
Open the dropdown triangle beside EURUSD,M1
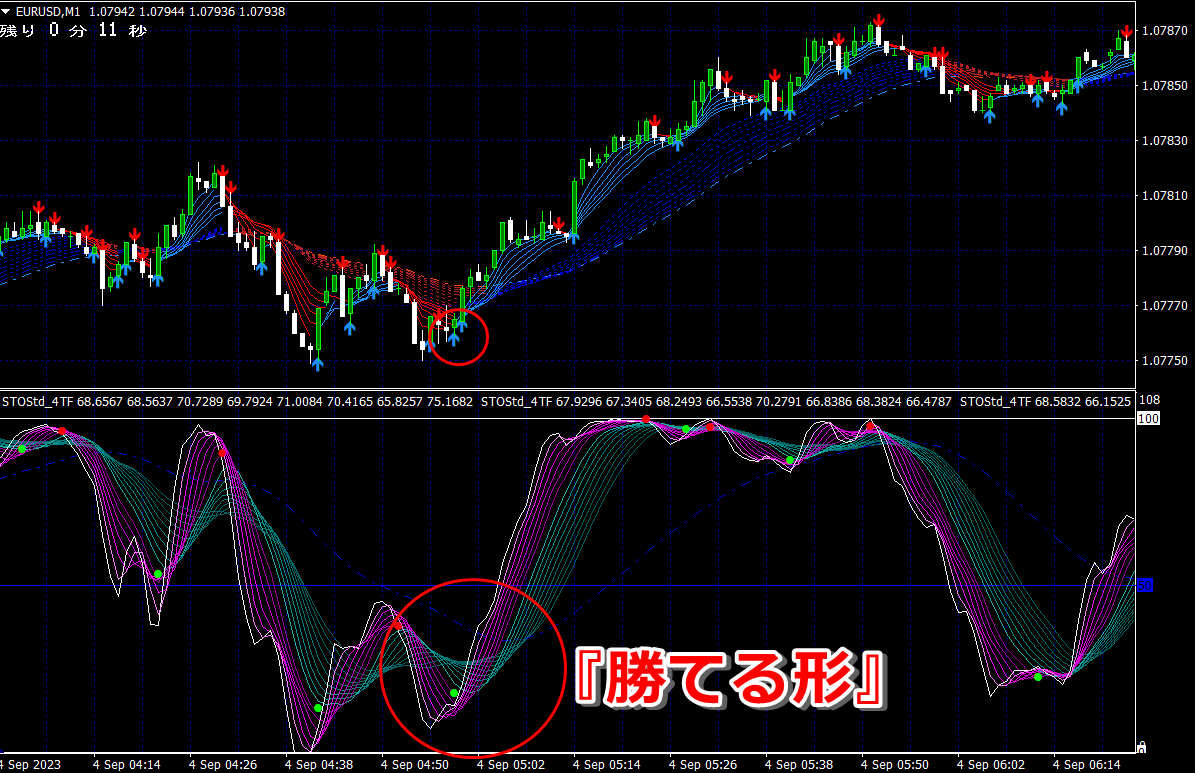click(x=6, y=12)
